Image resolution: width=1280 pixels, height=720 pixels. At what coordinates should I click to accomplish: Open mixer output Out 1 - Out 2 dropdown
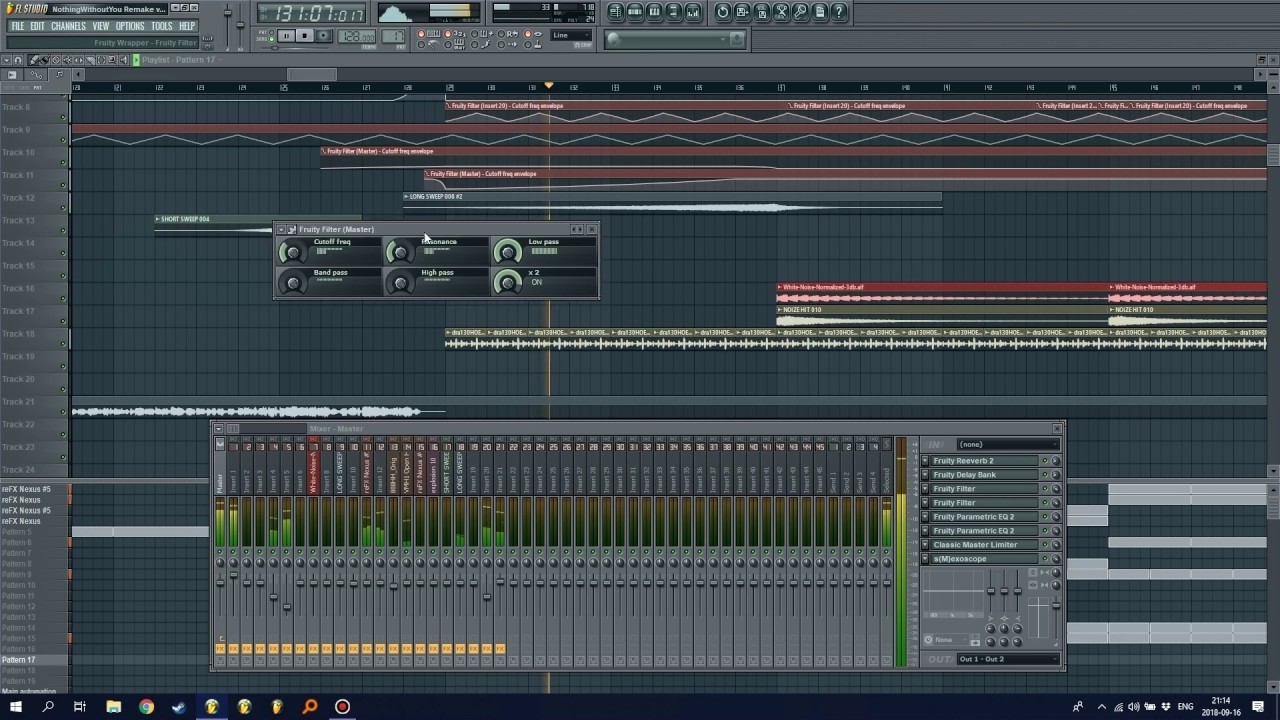pos(1007,659)
